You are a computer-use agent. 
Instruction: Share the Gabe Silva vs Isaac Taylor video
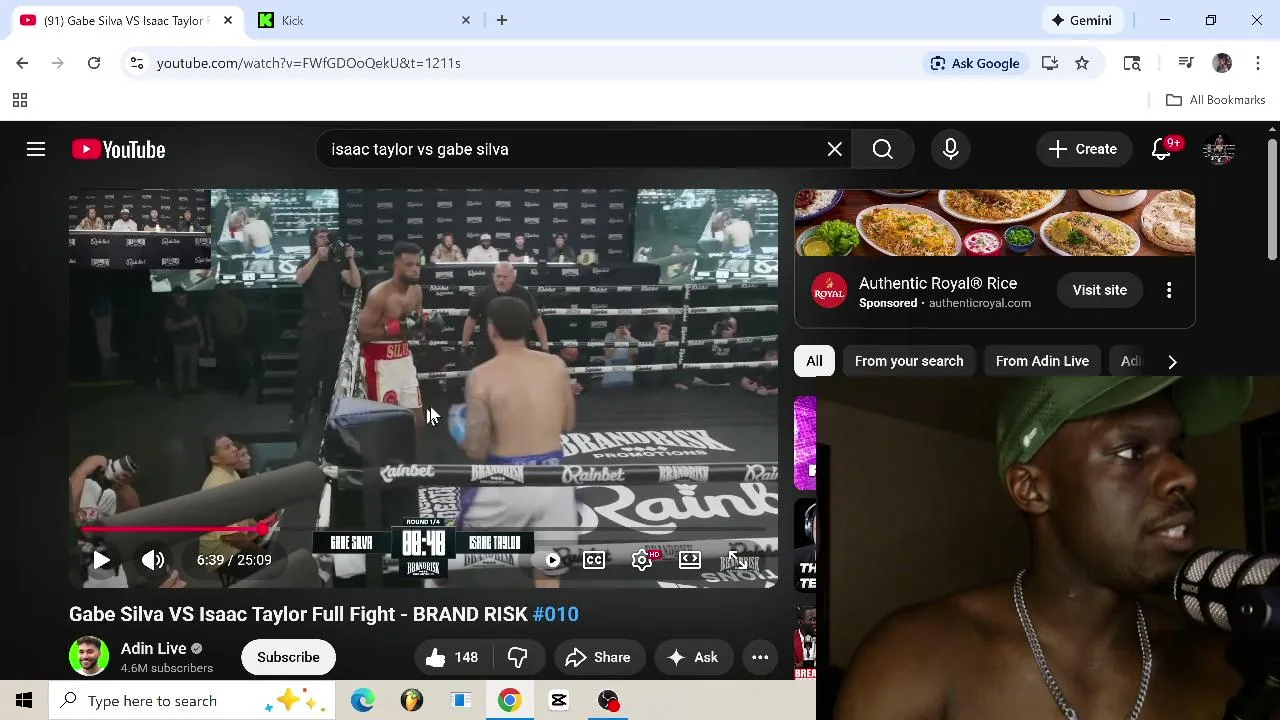click(598, 657)
